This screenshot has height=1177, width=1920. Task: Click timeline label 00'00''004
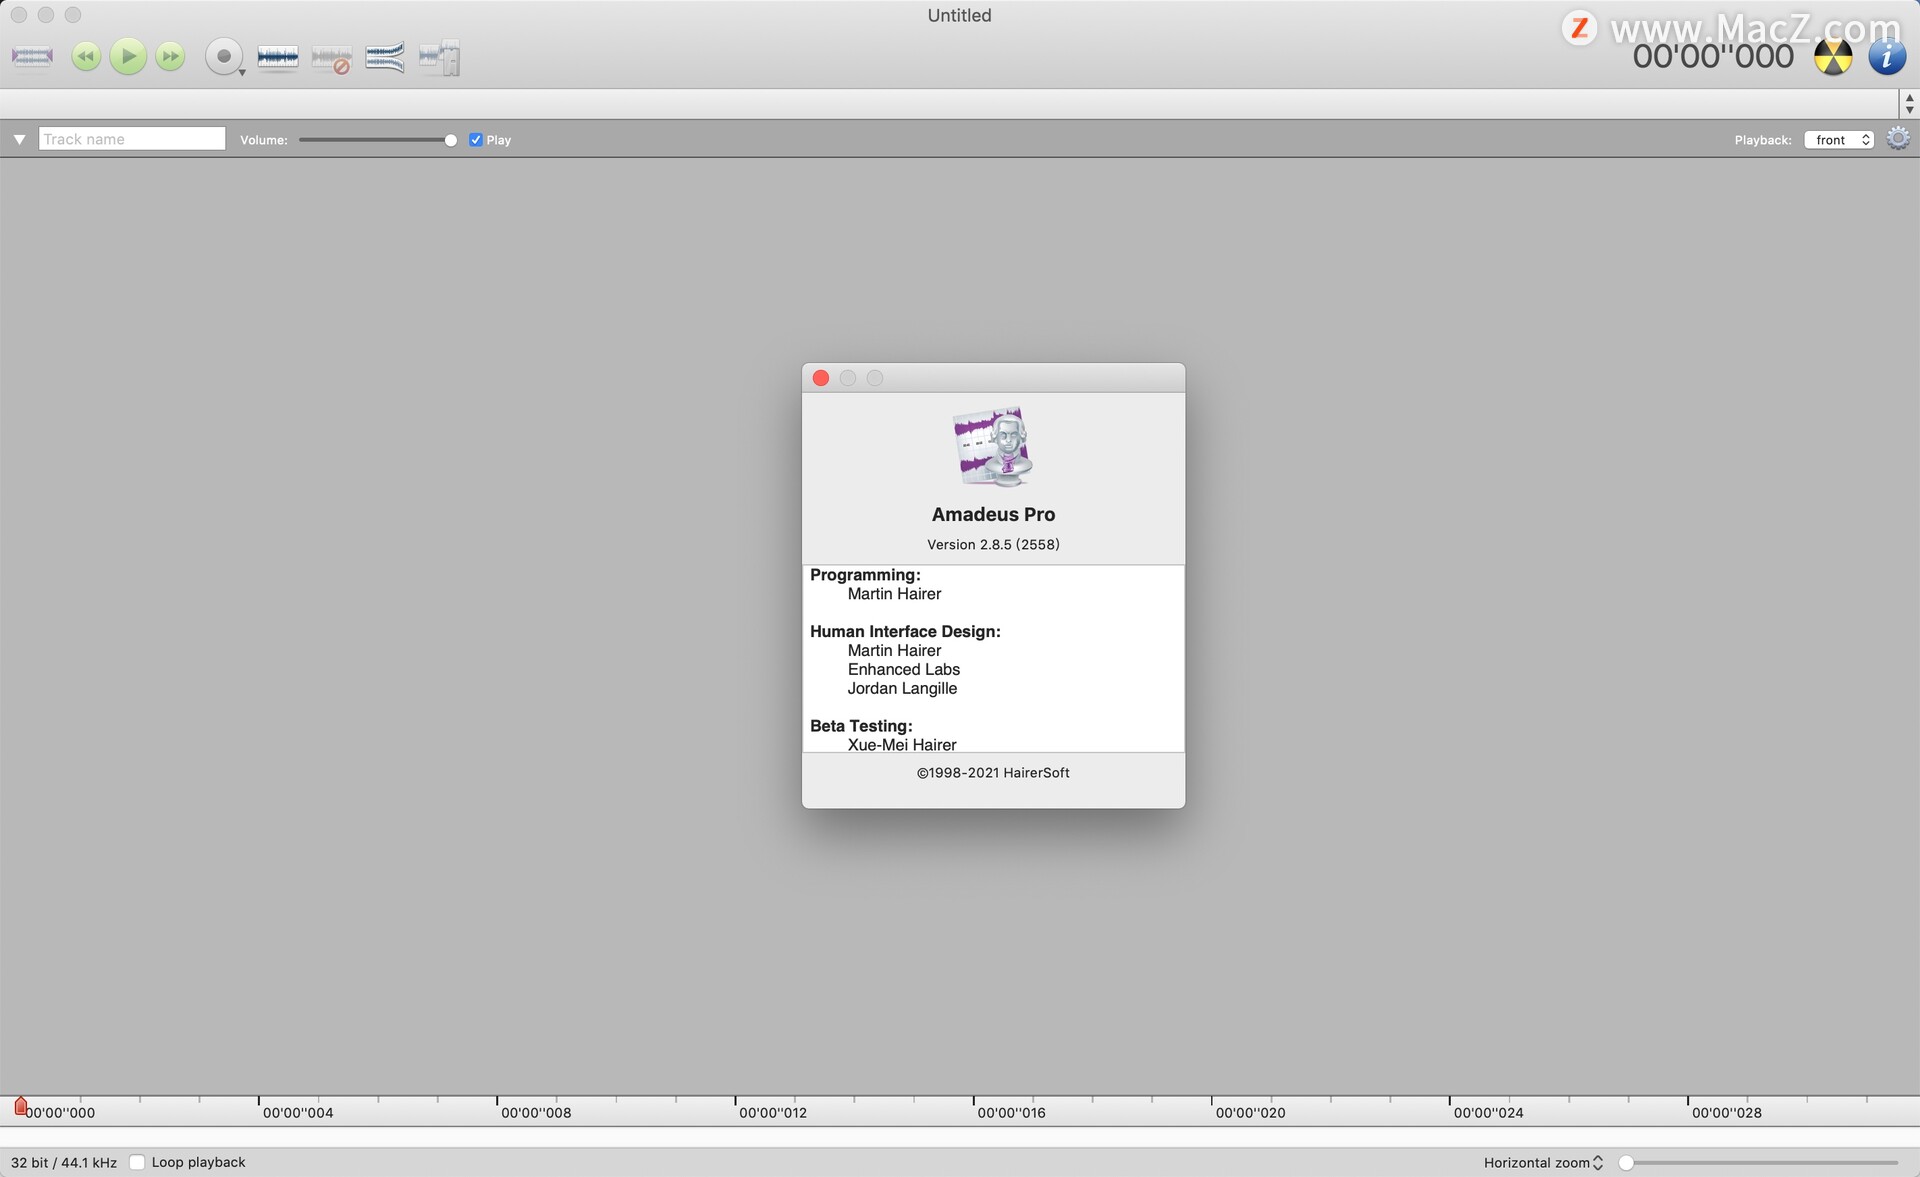tap(298, 1113)
